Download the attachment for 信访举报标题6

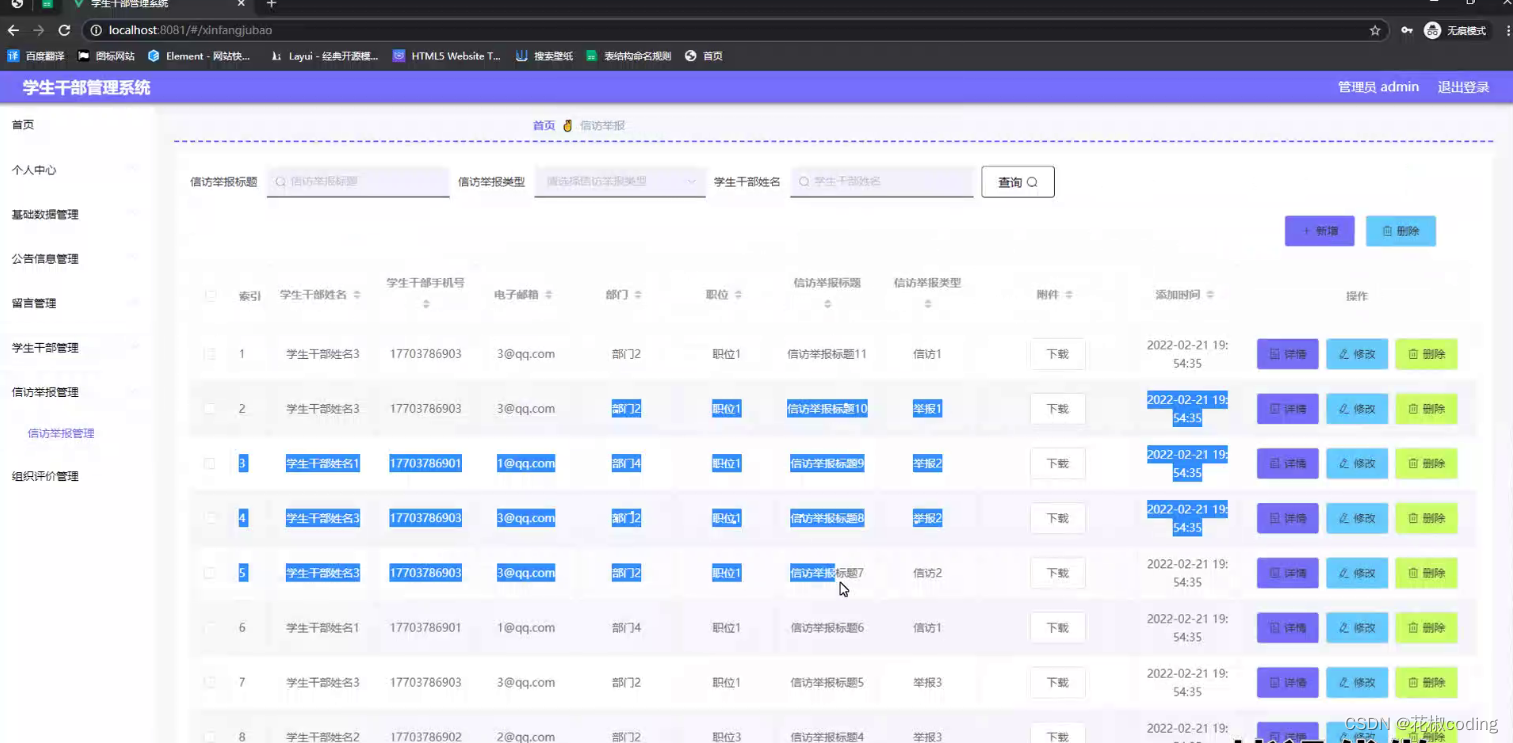point(1057,628)
